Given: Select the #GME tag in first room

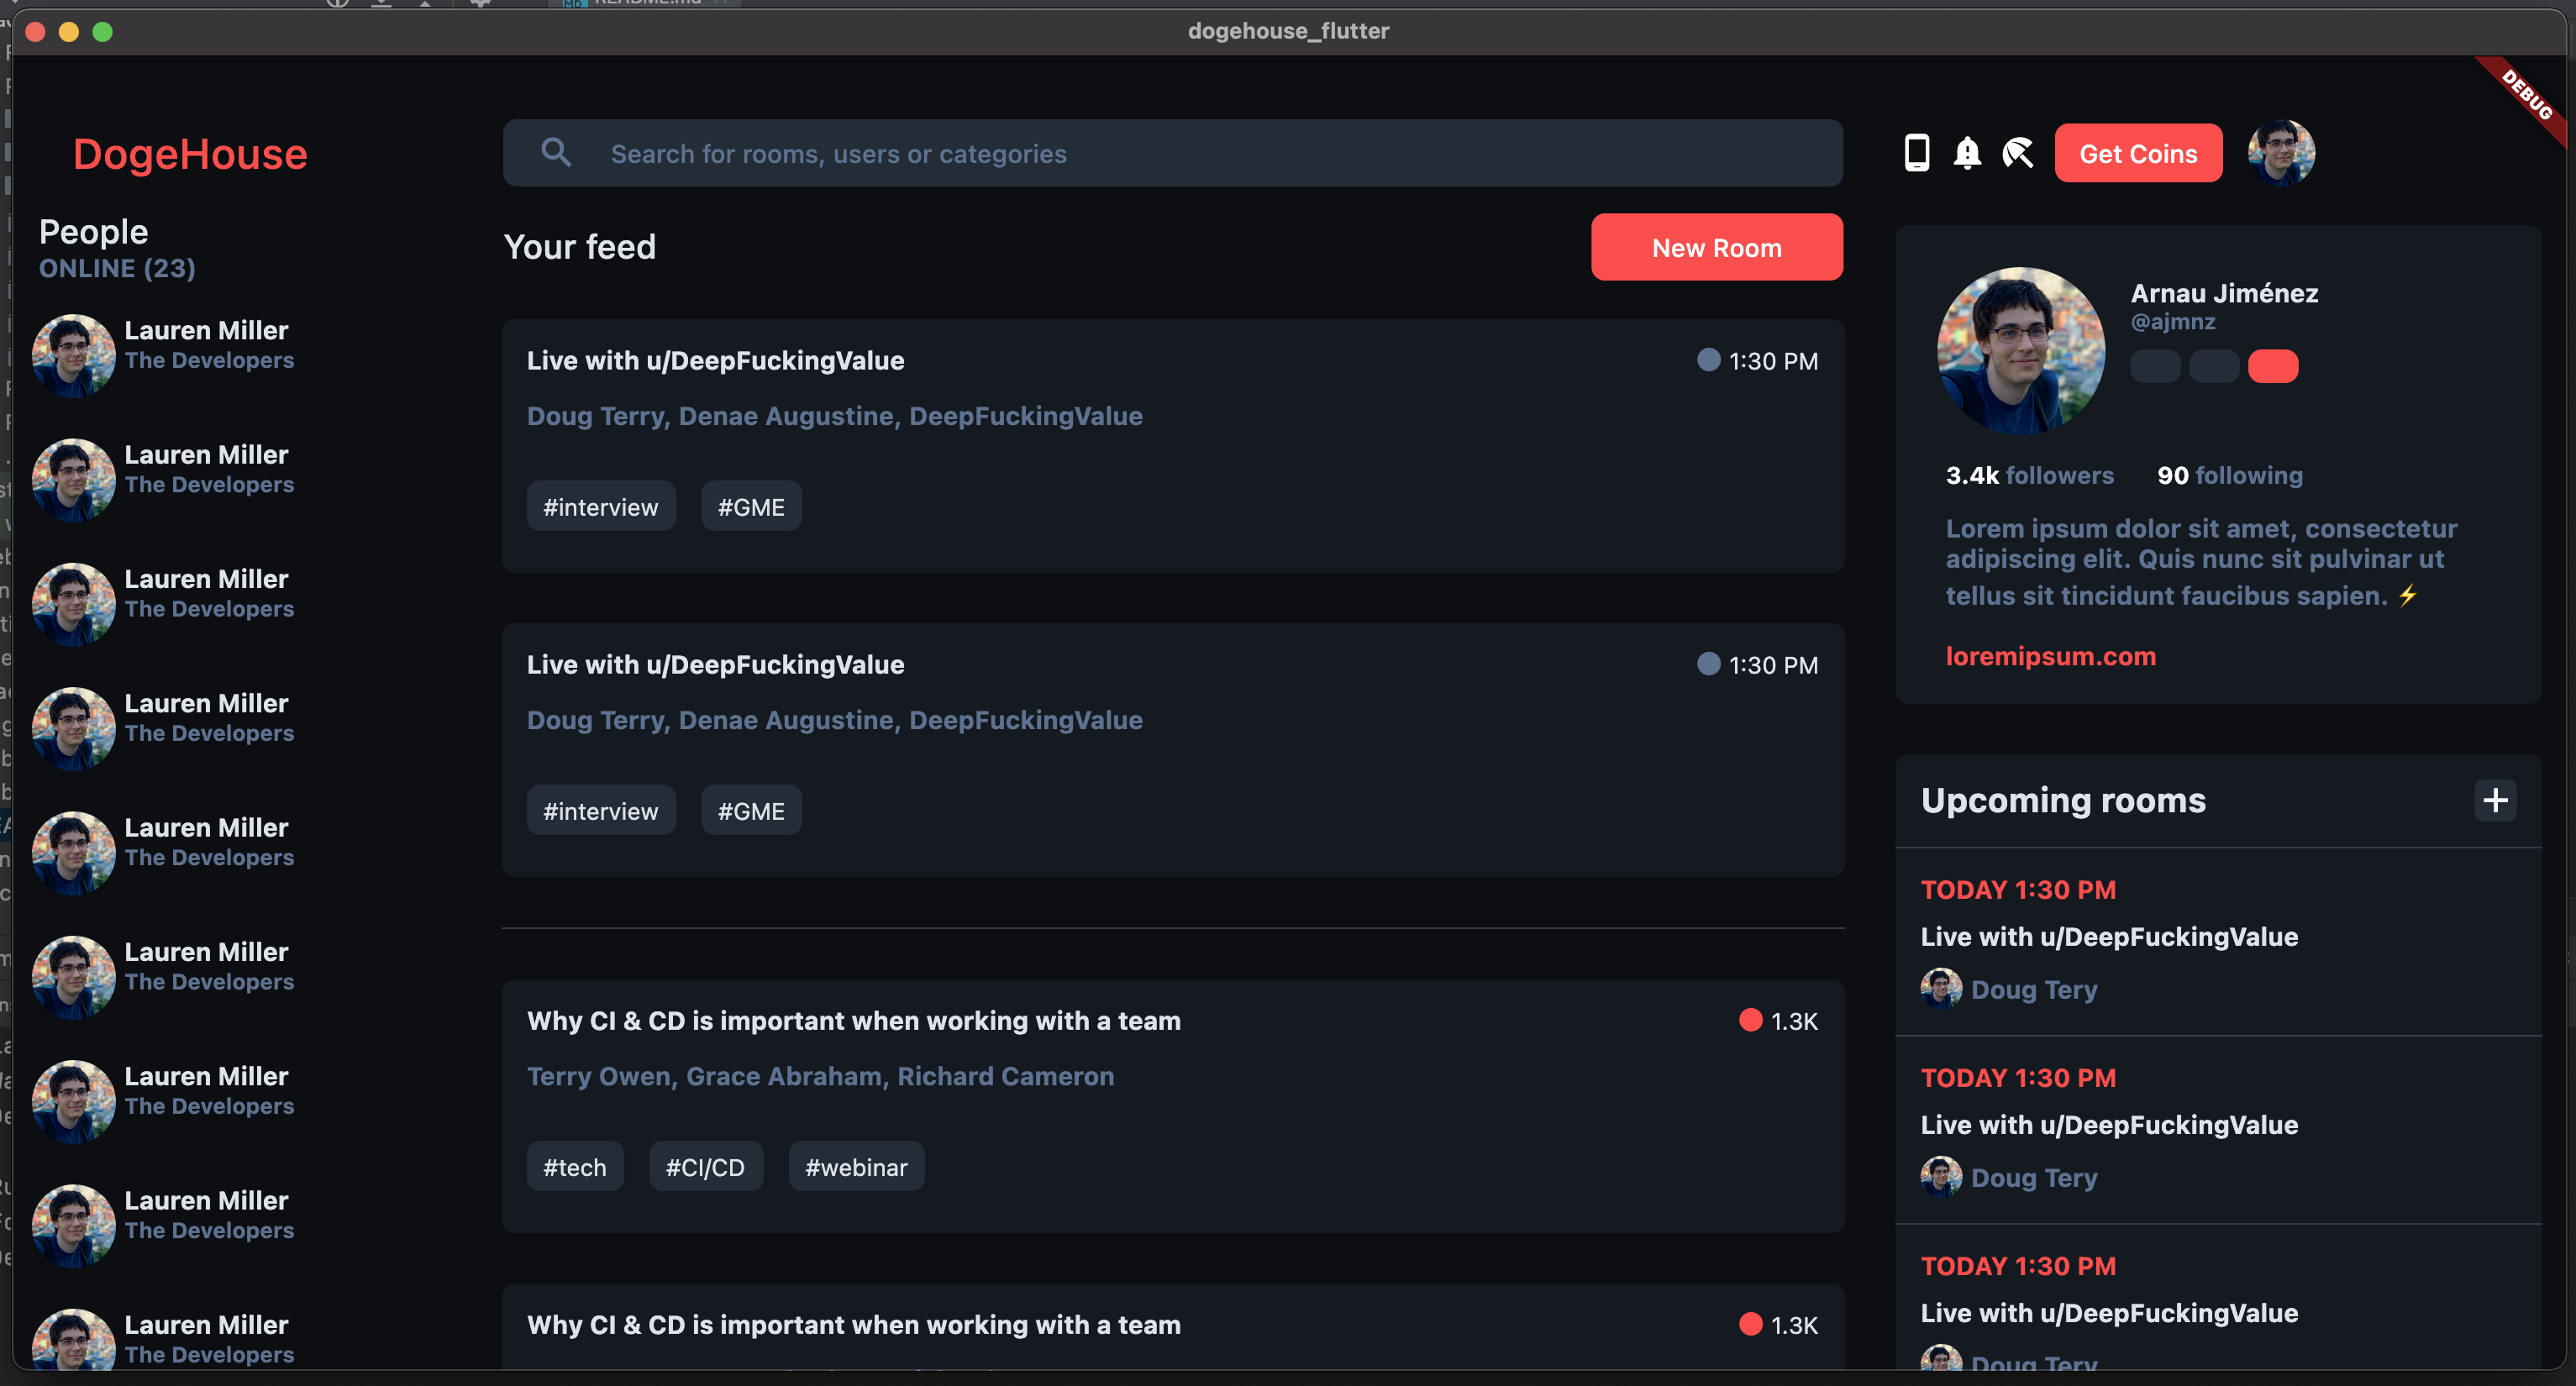Looking at the screenshot, I should pos(750,507).
